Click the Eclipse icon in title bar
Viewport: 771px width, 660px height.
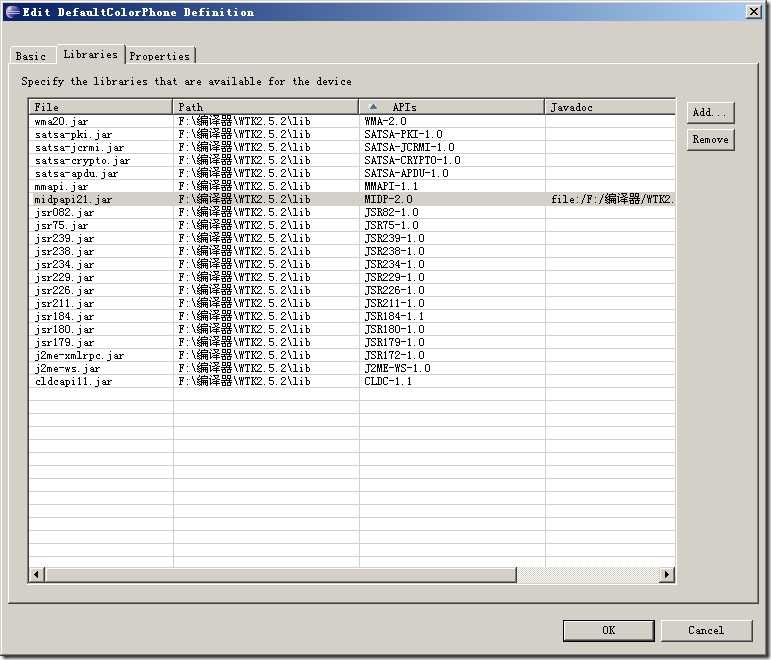pyautogui.click(x=12, y=12)
